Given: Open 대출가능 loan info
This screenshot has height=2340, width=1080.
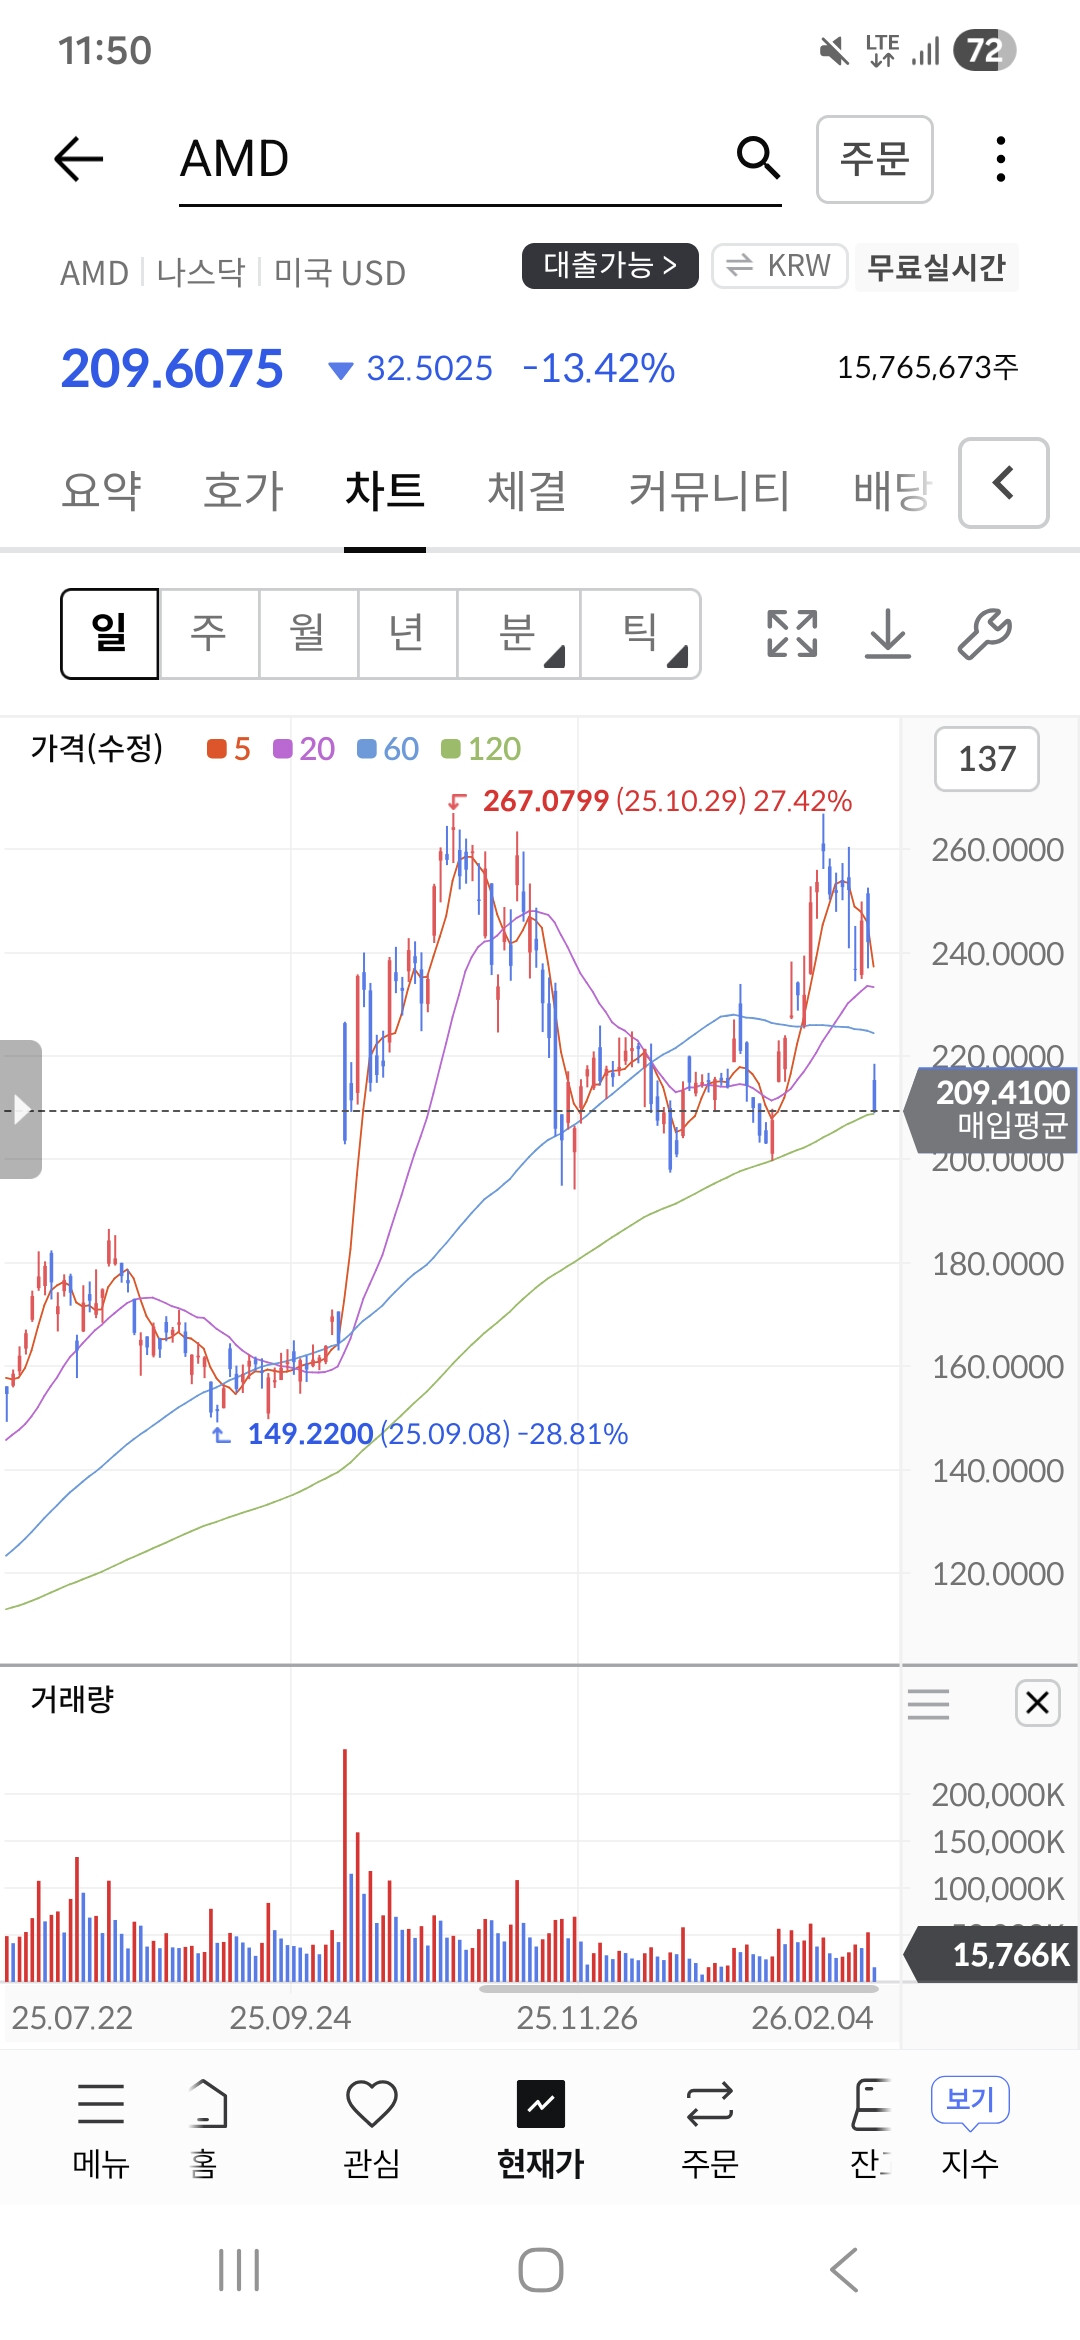Looking at the screenshot, I should pos(610,265).
